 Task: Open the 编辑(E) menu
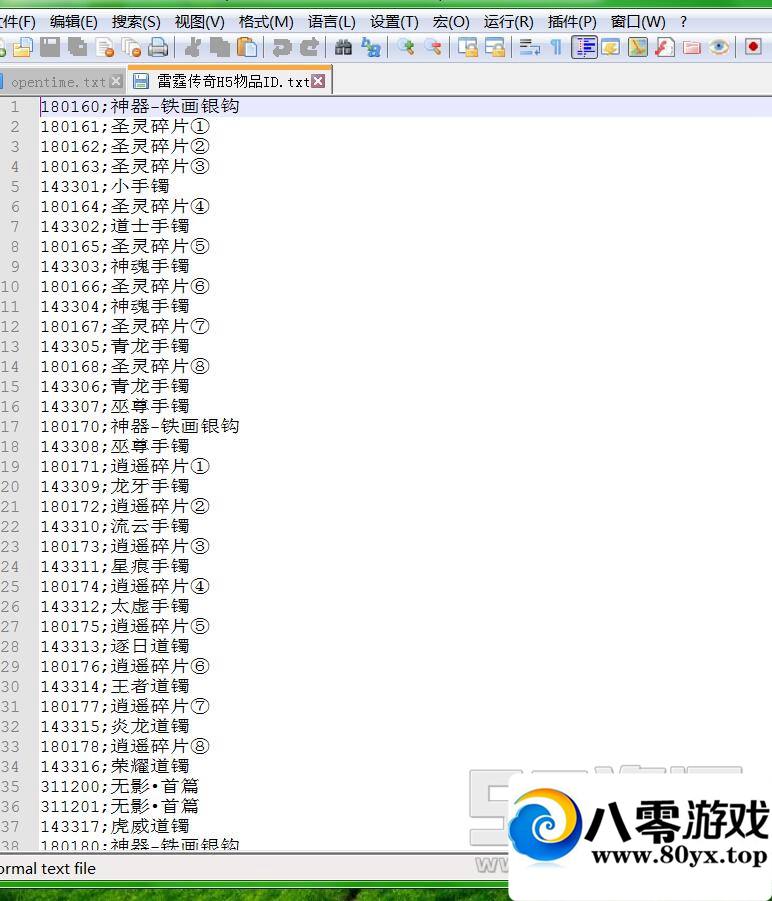tap(73, 21)
